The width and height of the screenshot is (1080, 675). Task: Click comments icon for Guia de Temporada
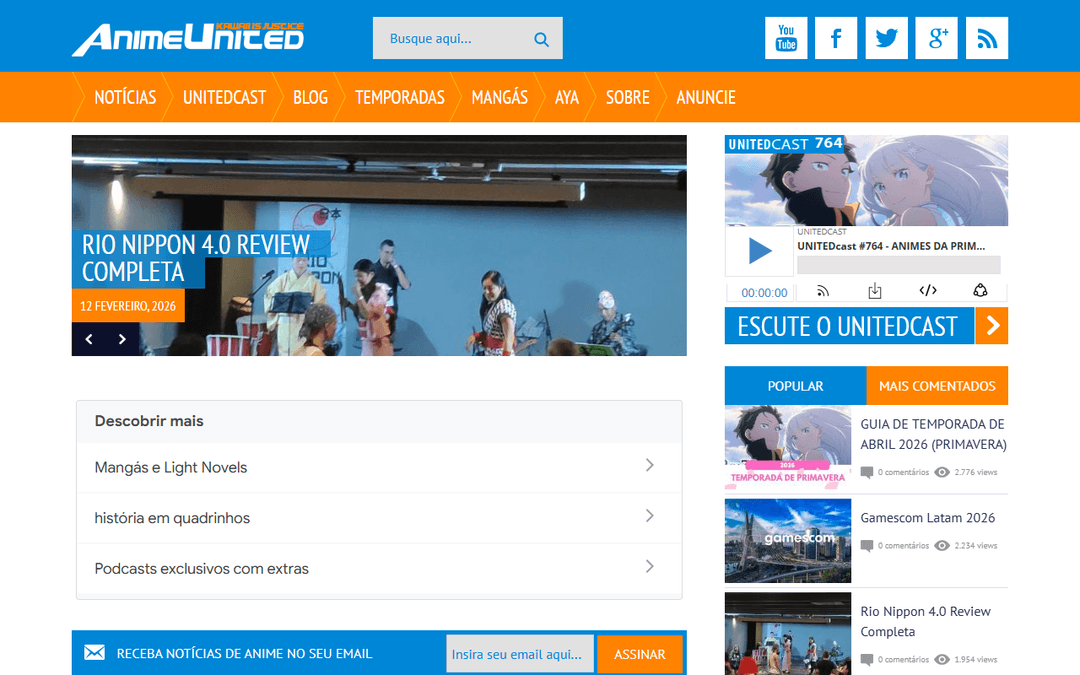(x=866, y=472)
